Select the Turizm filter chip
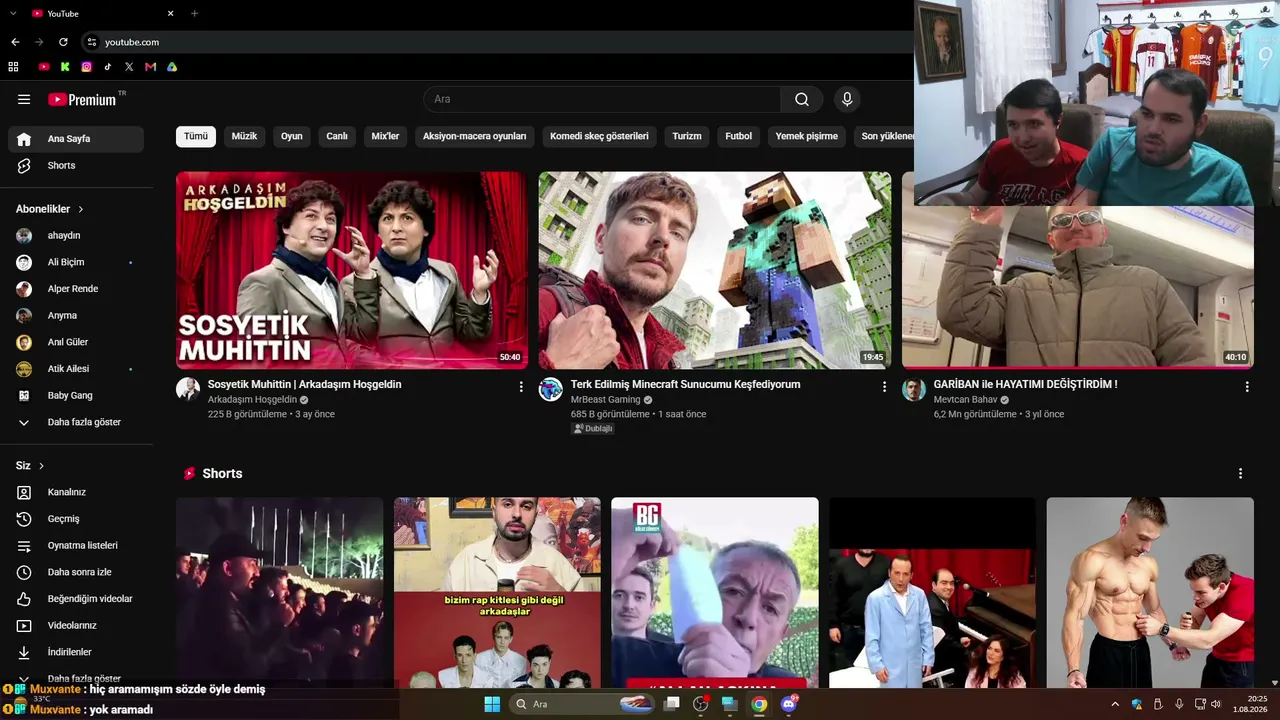 pos(687,136)
